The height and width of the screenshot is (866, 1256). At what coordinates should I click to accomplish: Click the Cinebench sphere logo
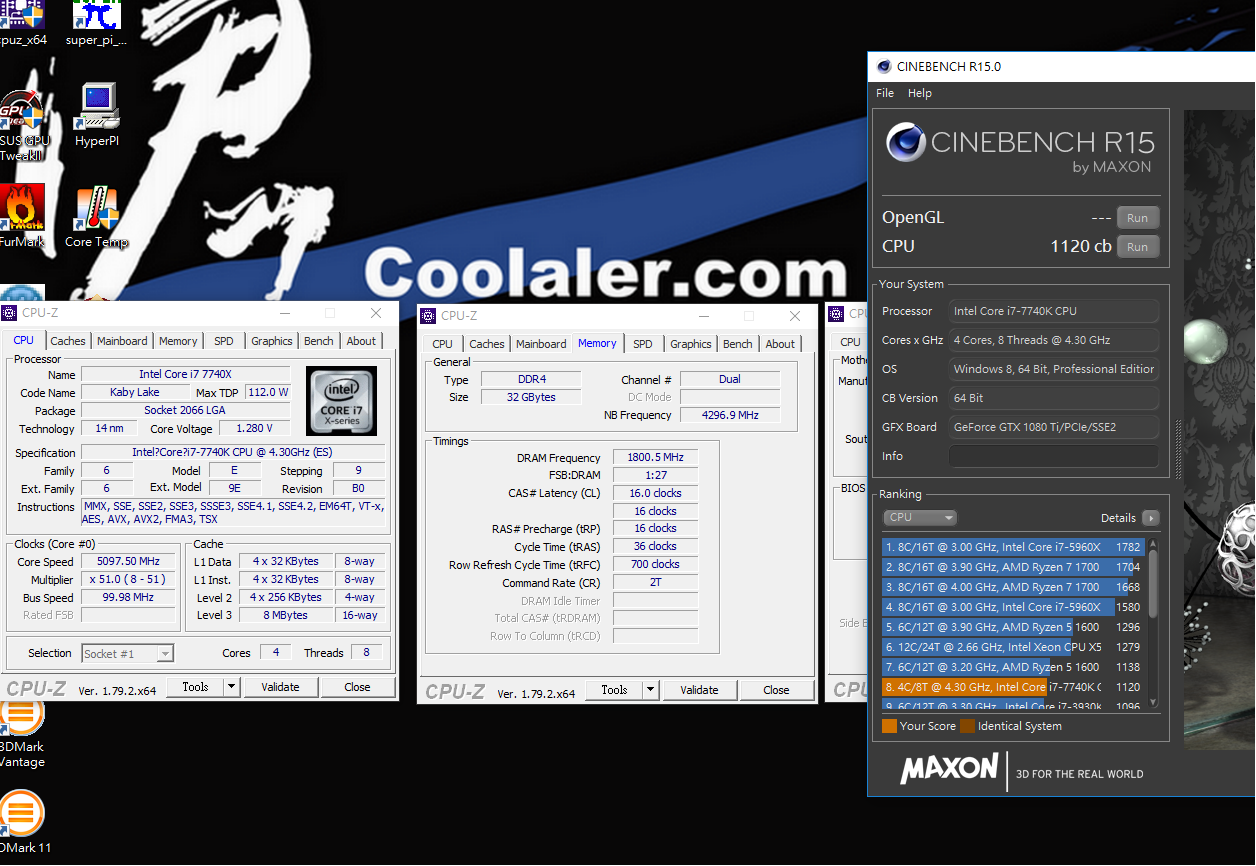905,142
